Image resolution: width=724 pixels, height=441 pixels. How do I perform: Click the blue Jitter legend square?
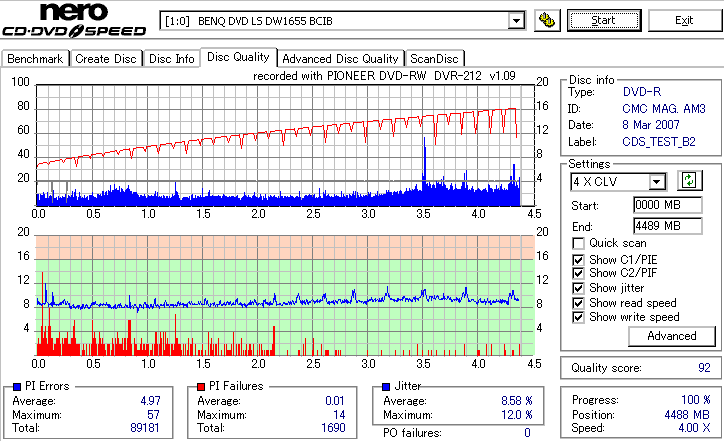pyautogui.click(x=386, y=387)
